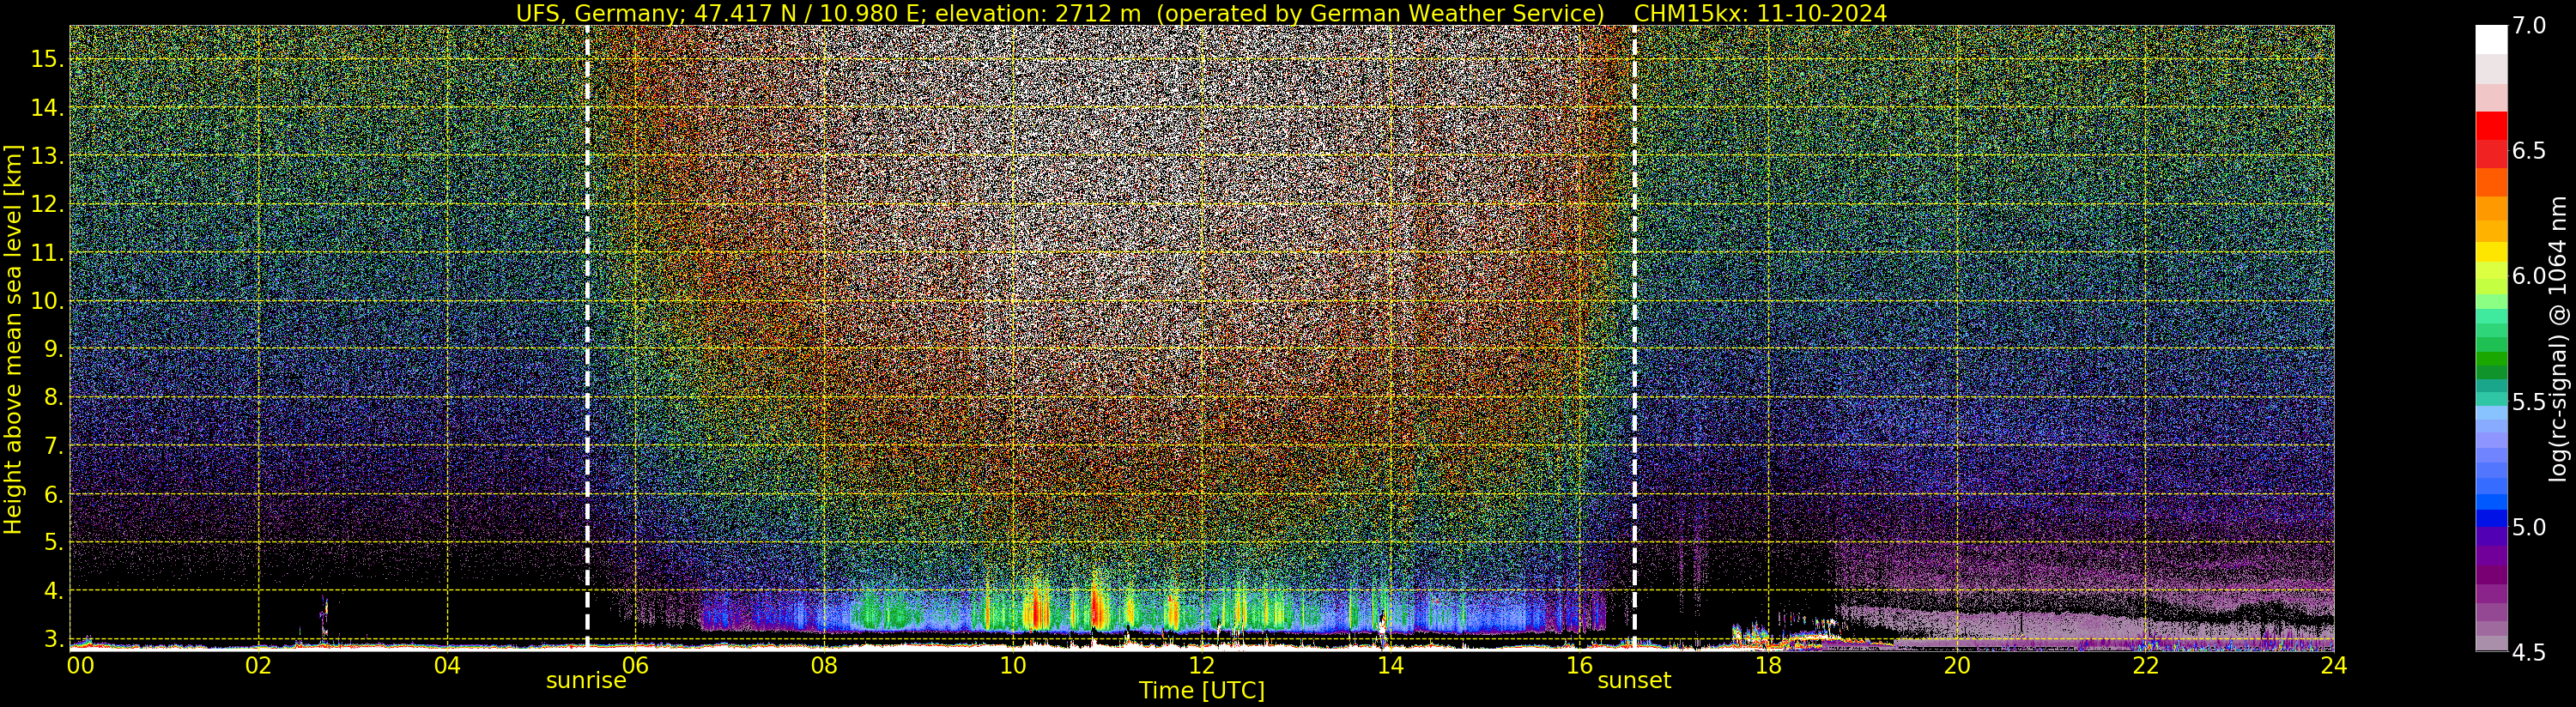Click the white dashed sunset line
The height and width of the screenshot is (707, 2576).
(x=1634, y=336)
